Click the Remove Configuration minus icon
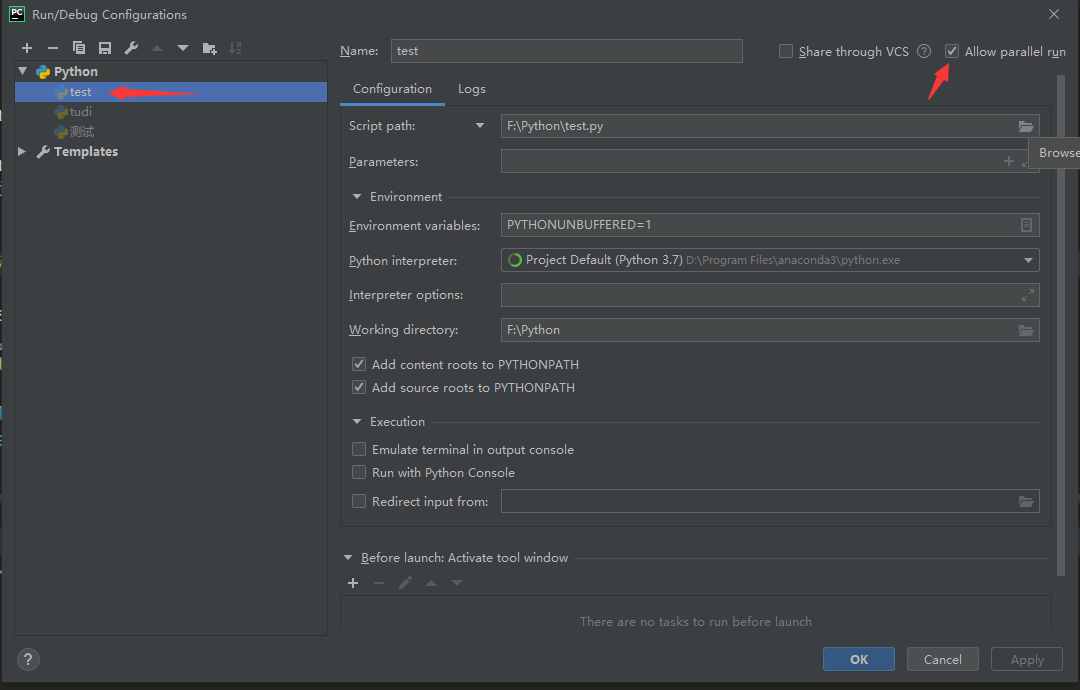Viewport: 1080px width, 690px height. (x=53, y=48)
